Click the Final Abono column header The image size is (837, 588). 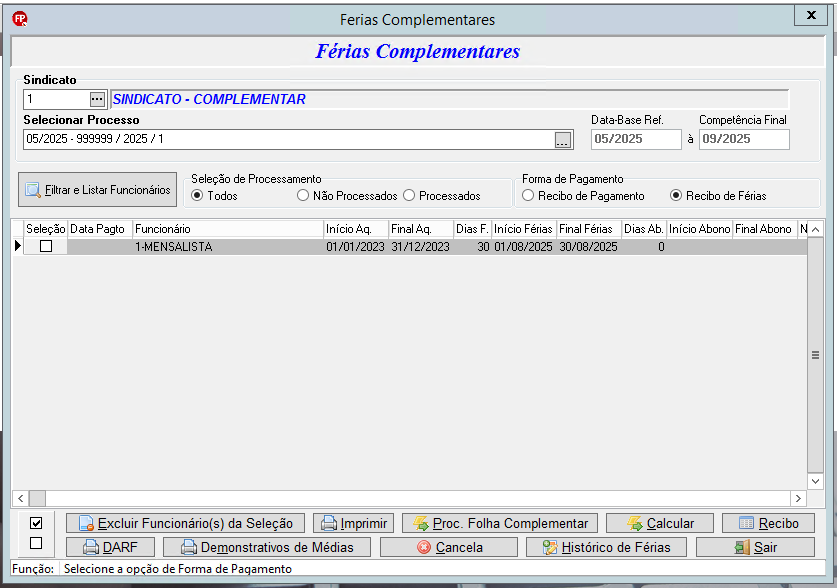[764, 229]
